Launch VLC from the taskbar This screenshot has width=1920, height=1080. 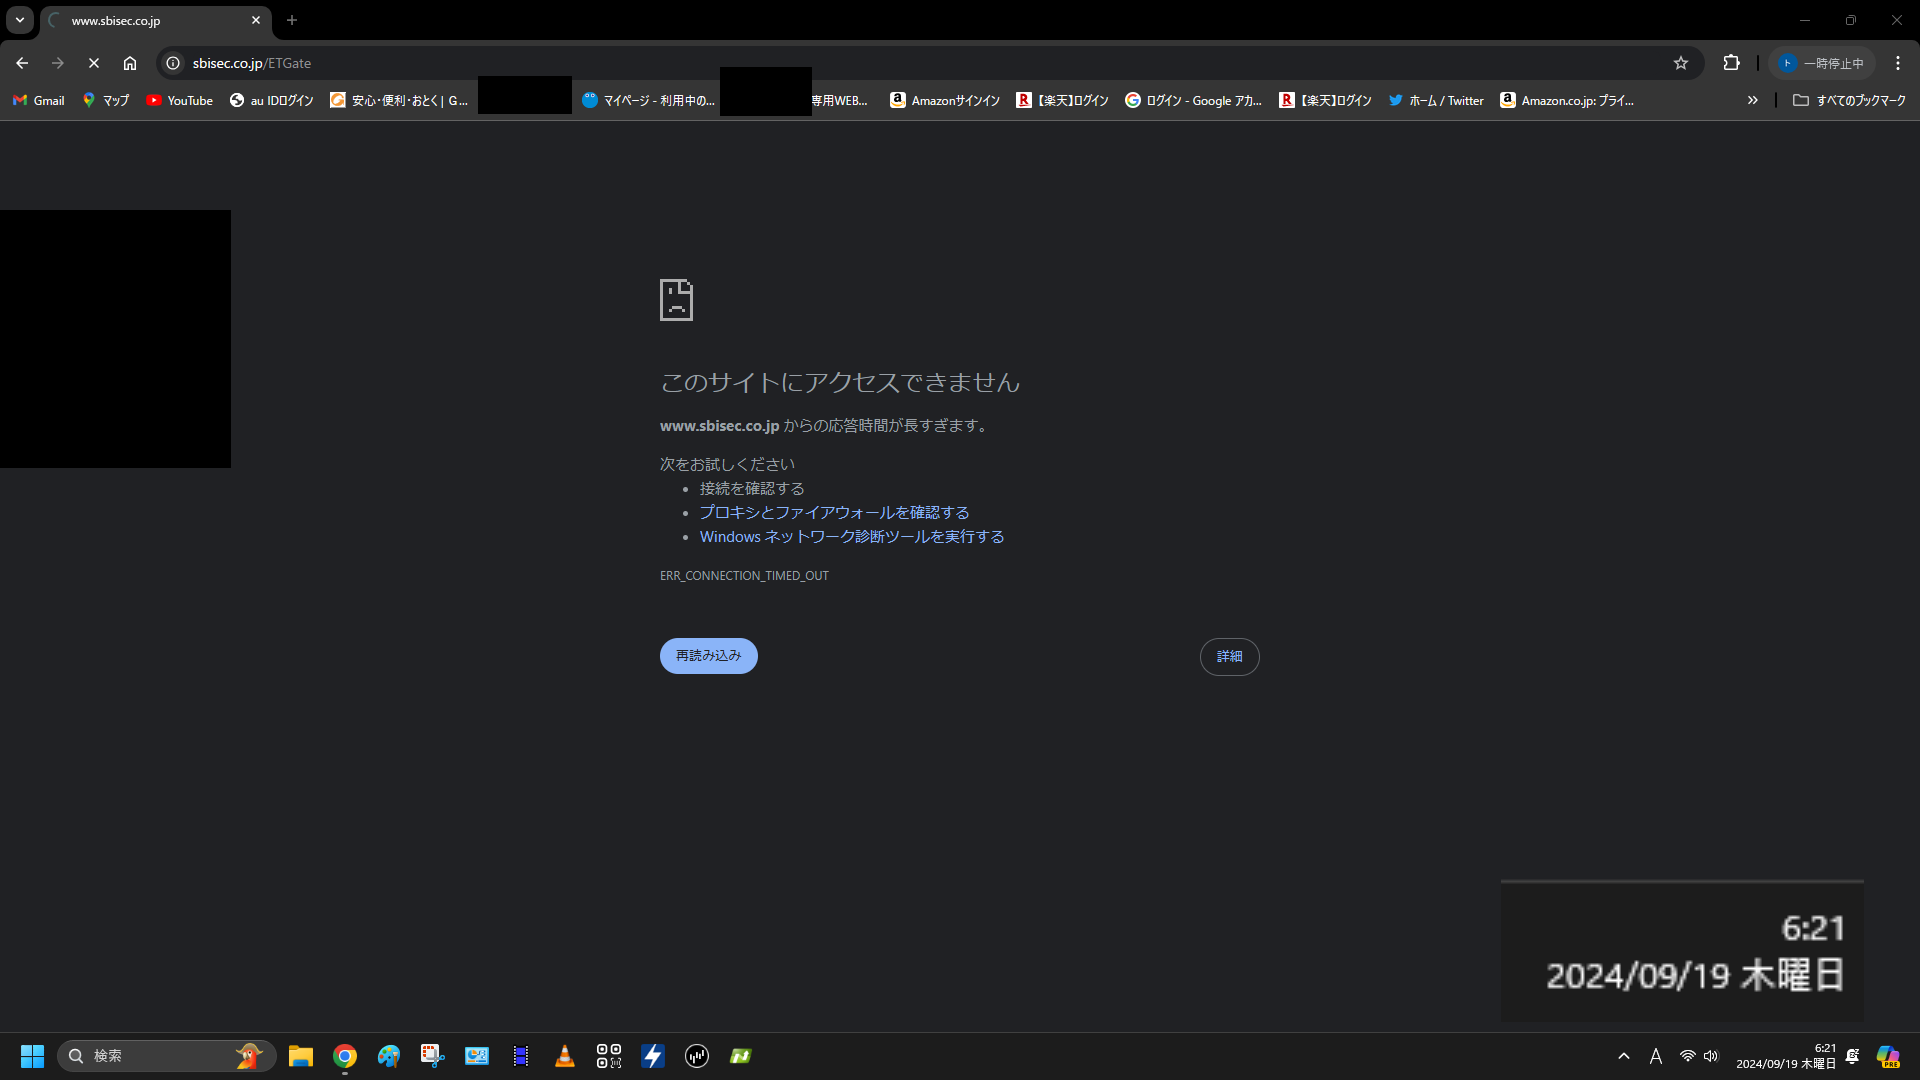coord(565,1056)
